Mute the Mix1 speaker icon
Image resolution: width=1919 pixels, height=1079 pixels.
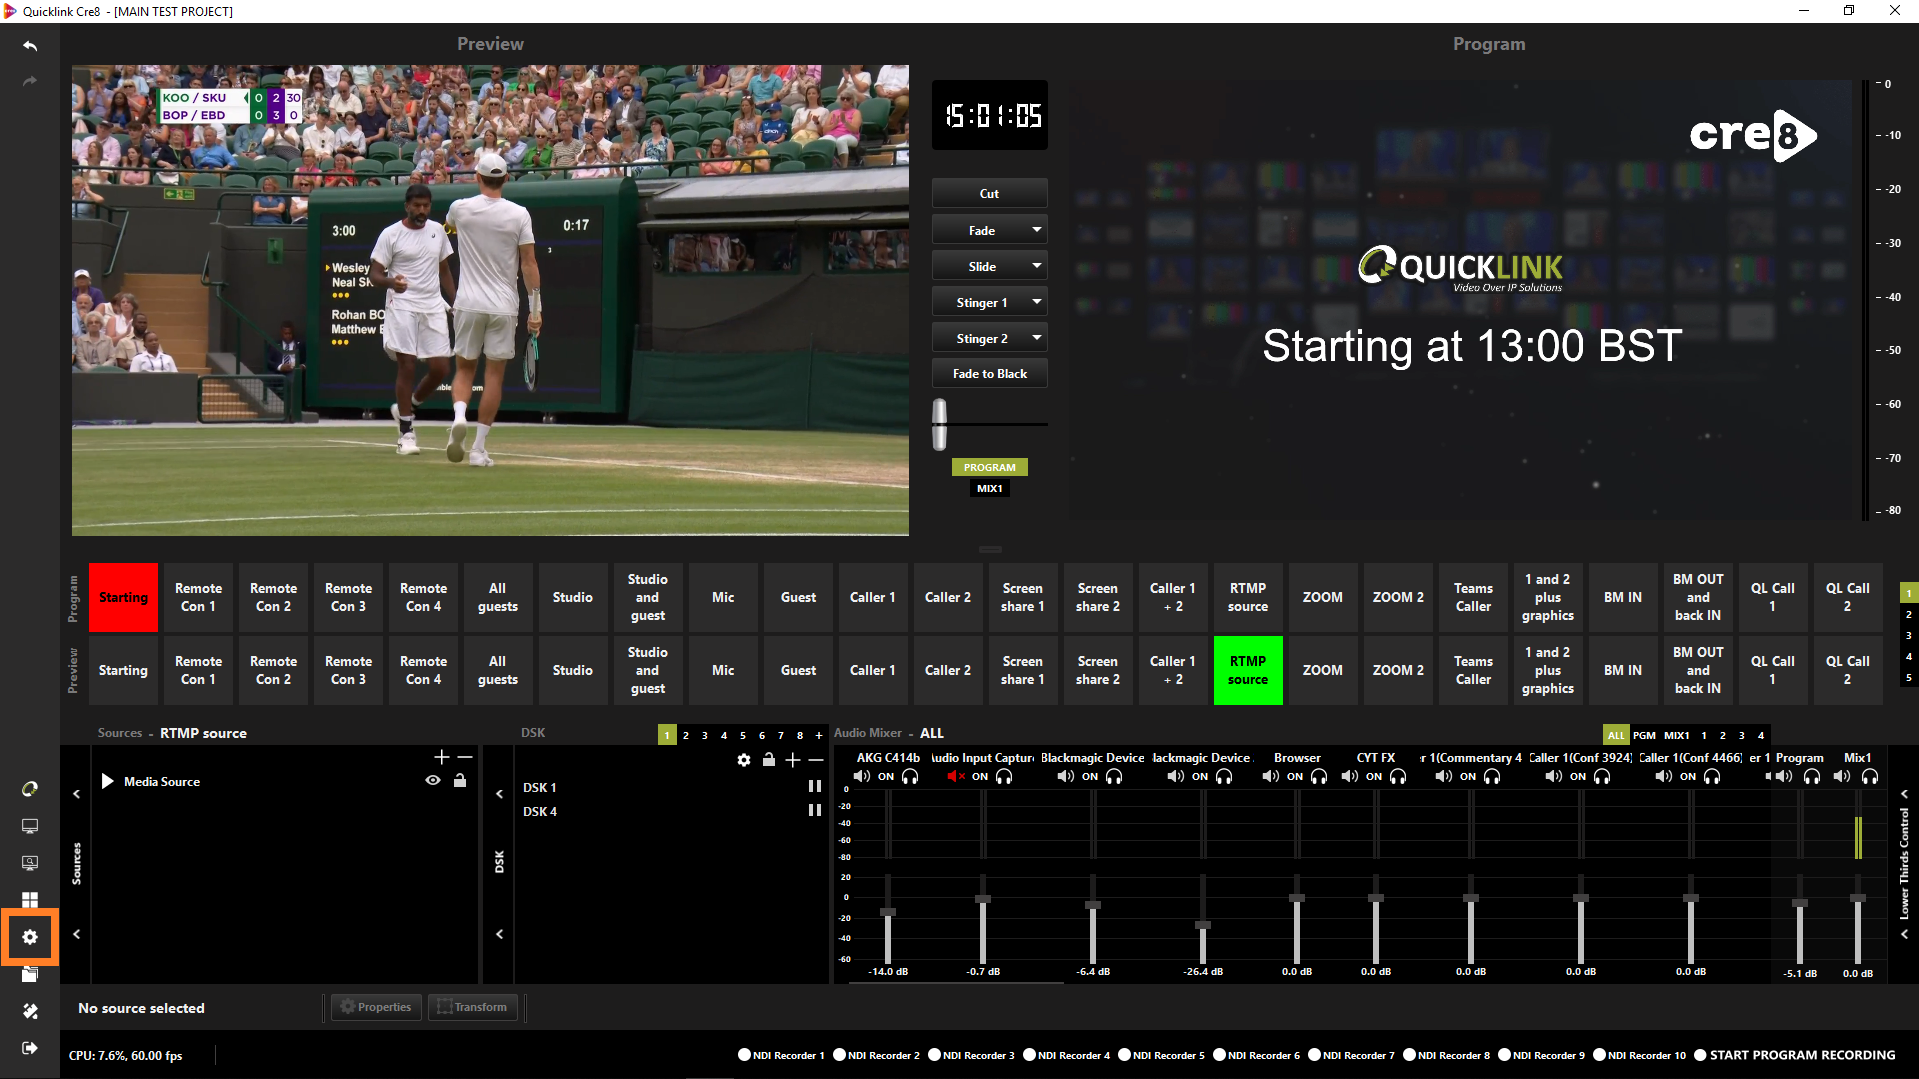tap(1842, 776)
